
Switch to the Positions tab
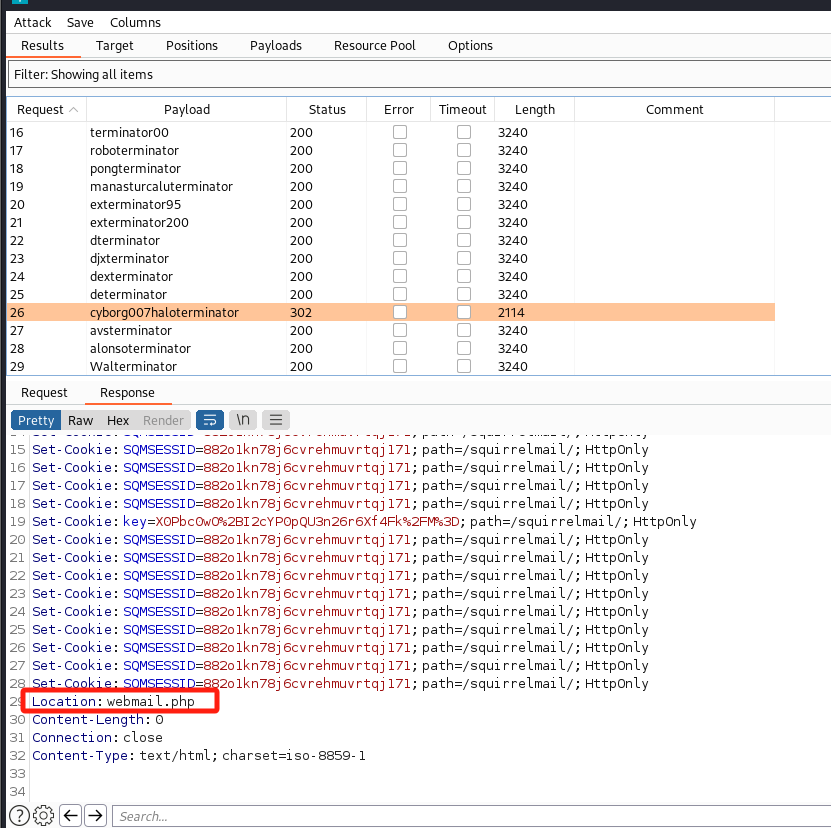192,46
